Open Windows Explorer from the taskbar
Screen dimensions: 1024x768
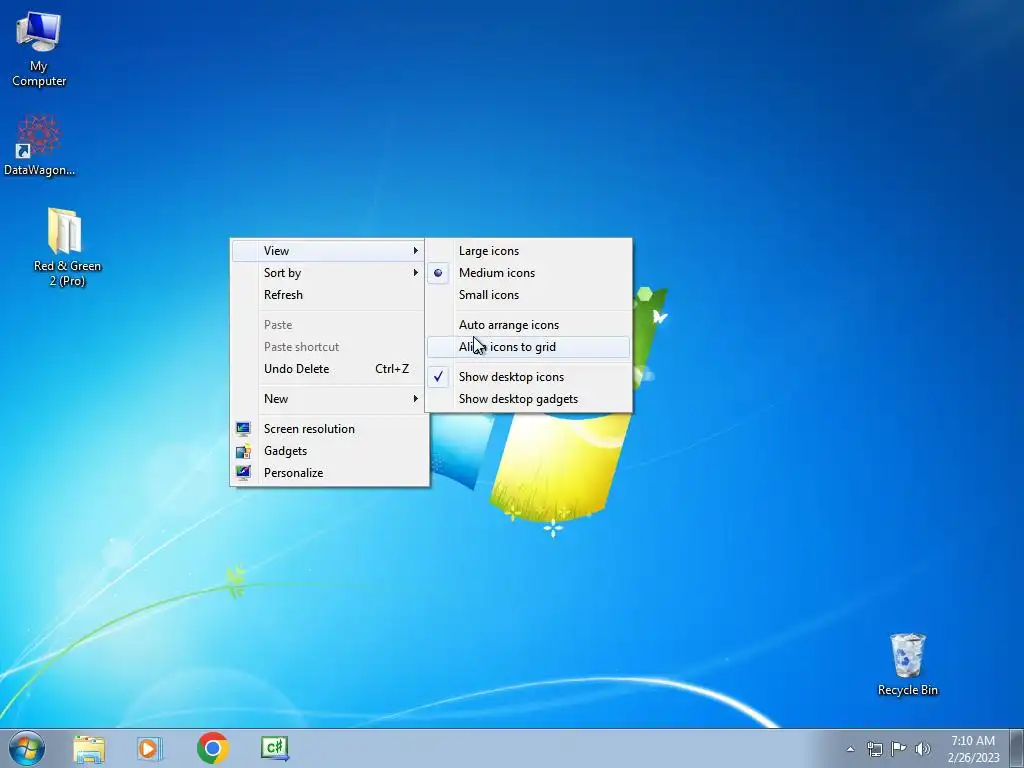(89, 748)
